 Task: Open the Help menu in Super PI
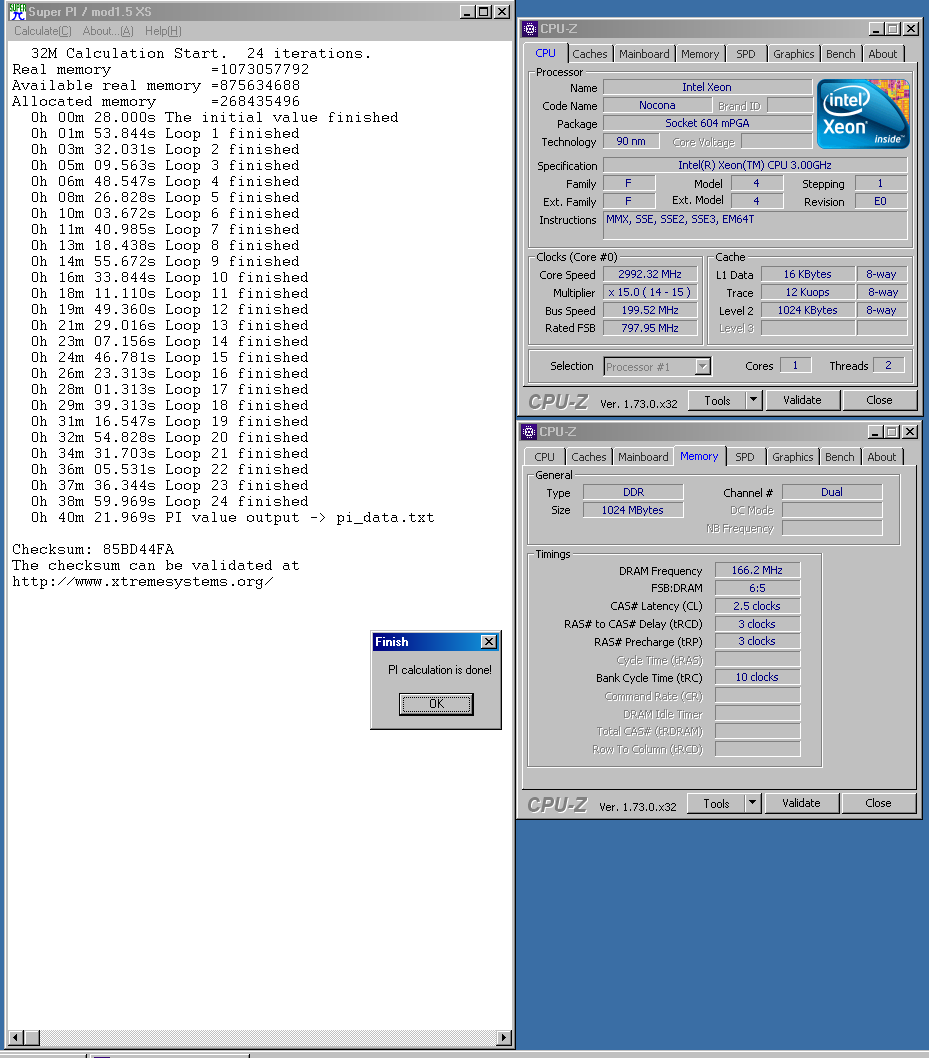click(163, 31)
